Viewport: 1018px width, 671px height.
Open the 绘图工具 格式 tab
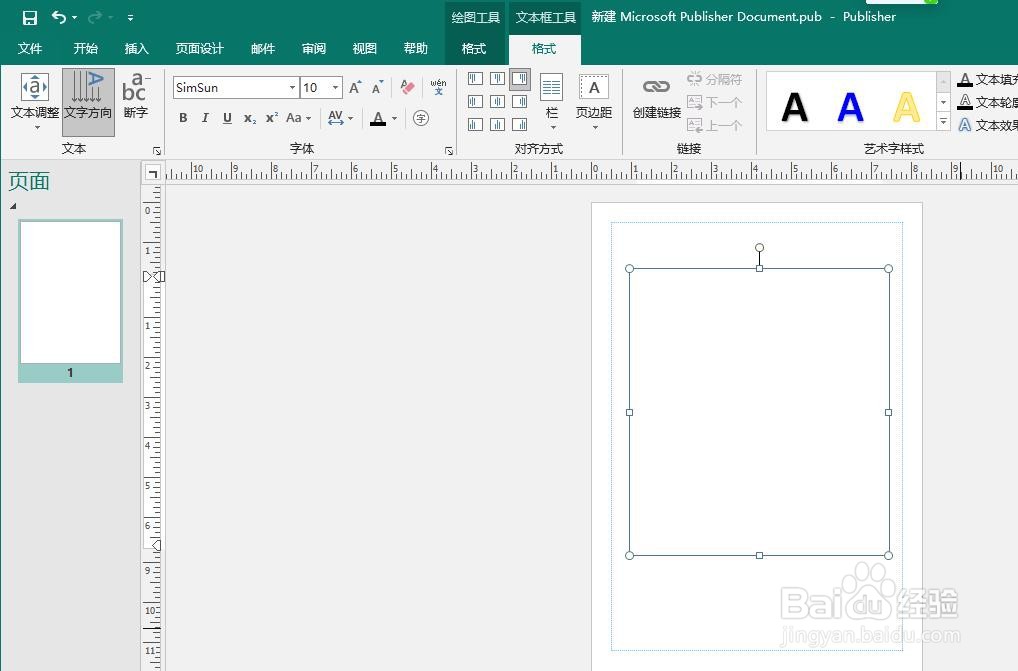click(474, 49)
